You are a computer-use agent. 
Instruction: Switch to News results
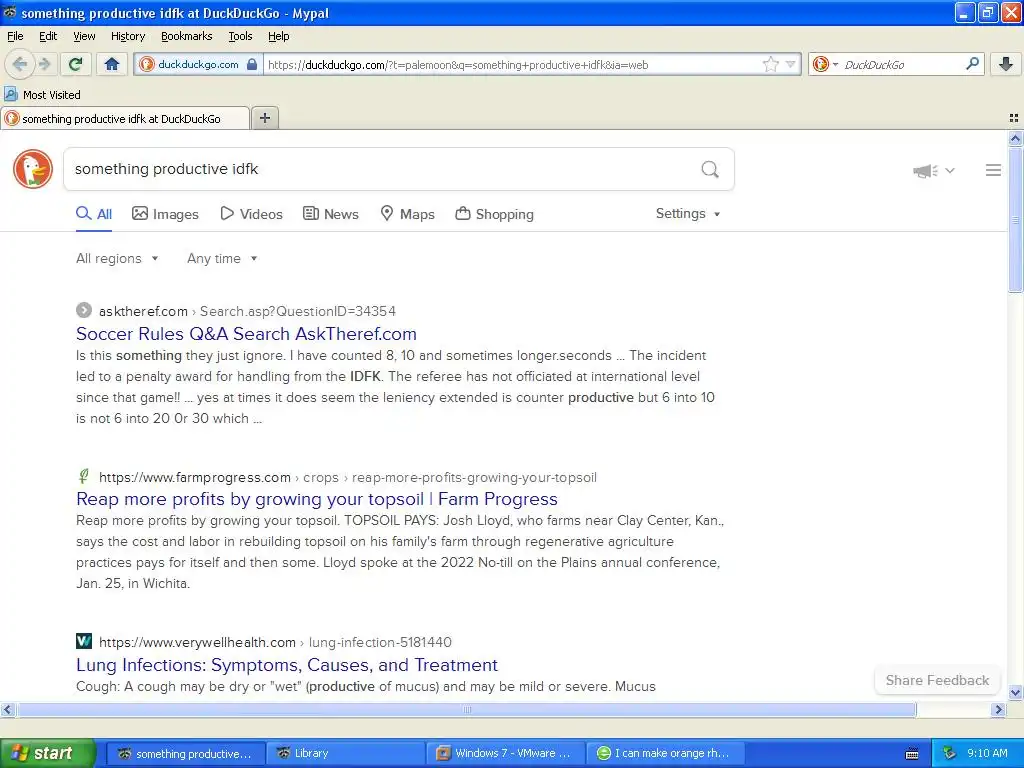pos(330,214)
